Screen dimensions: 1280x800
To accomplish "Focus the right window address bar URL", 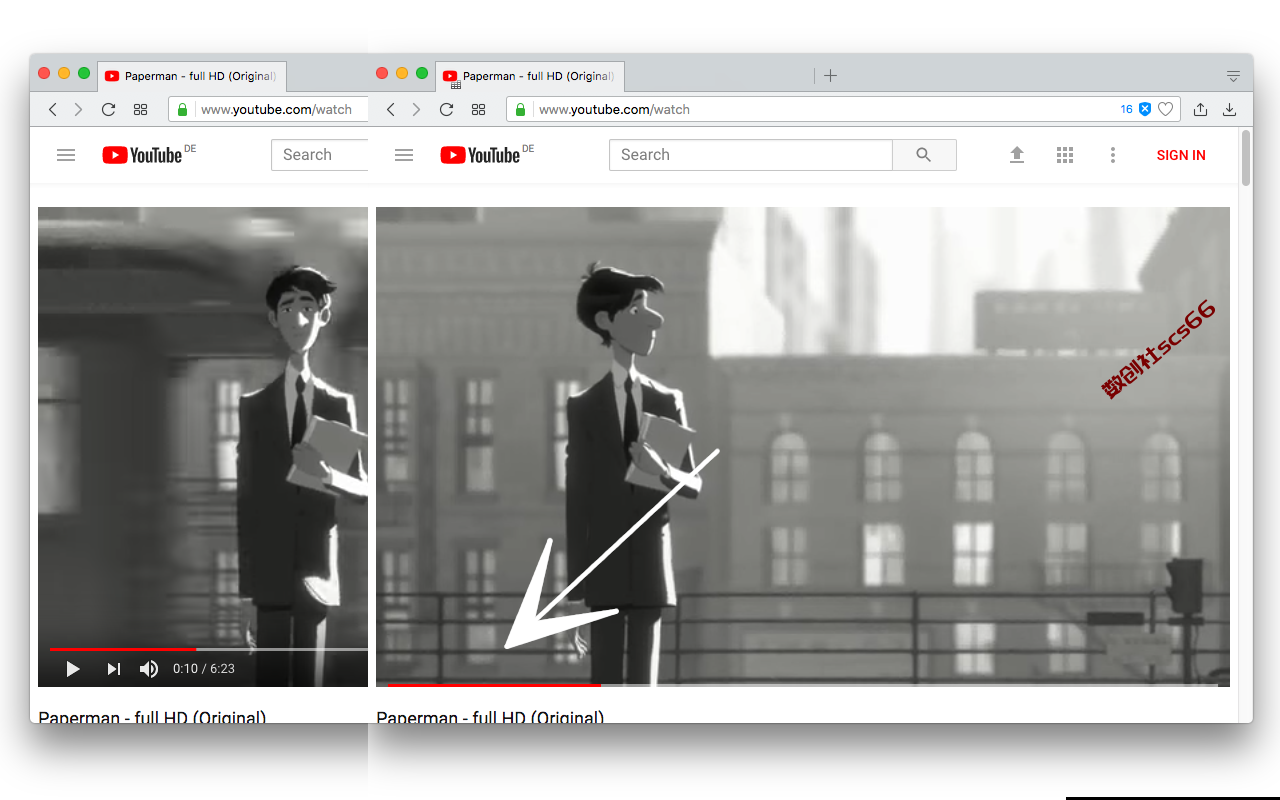I will pos(614,109).
